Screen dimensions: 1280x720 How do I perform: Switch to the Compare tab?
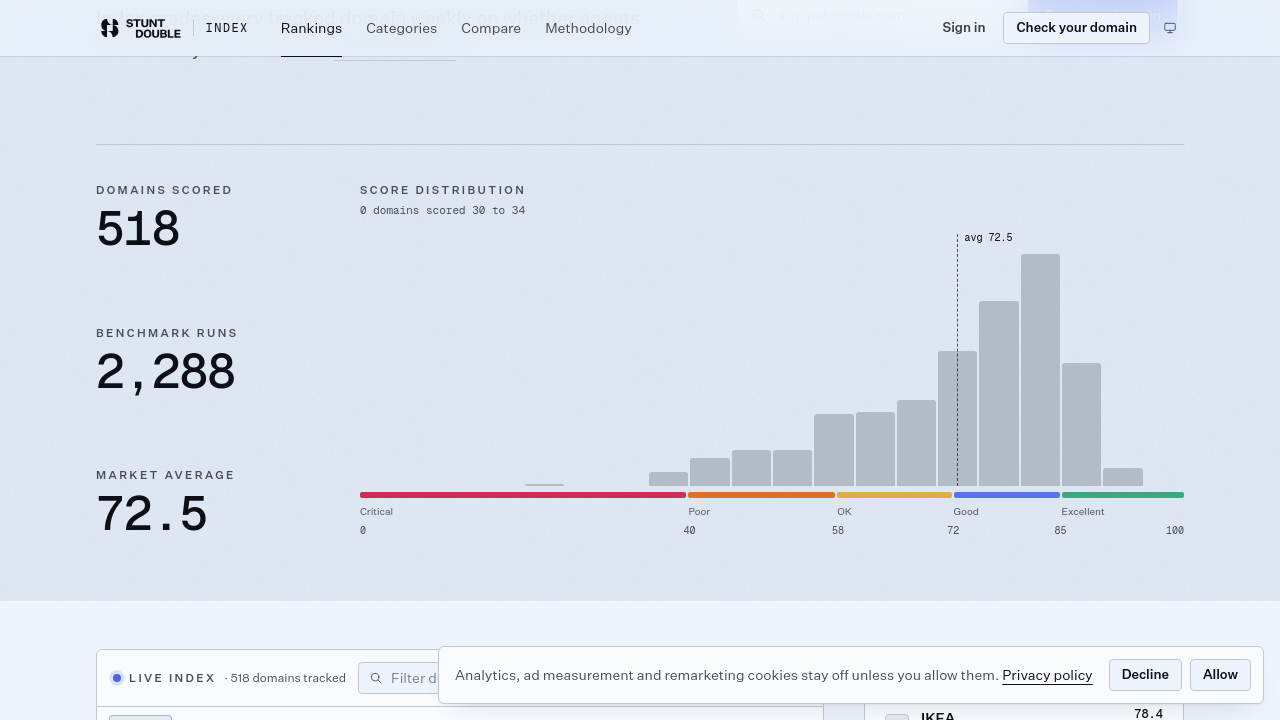(x=491, y=28)
